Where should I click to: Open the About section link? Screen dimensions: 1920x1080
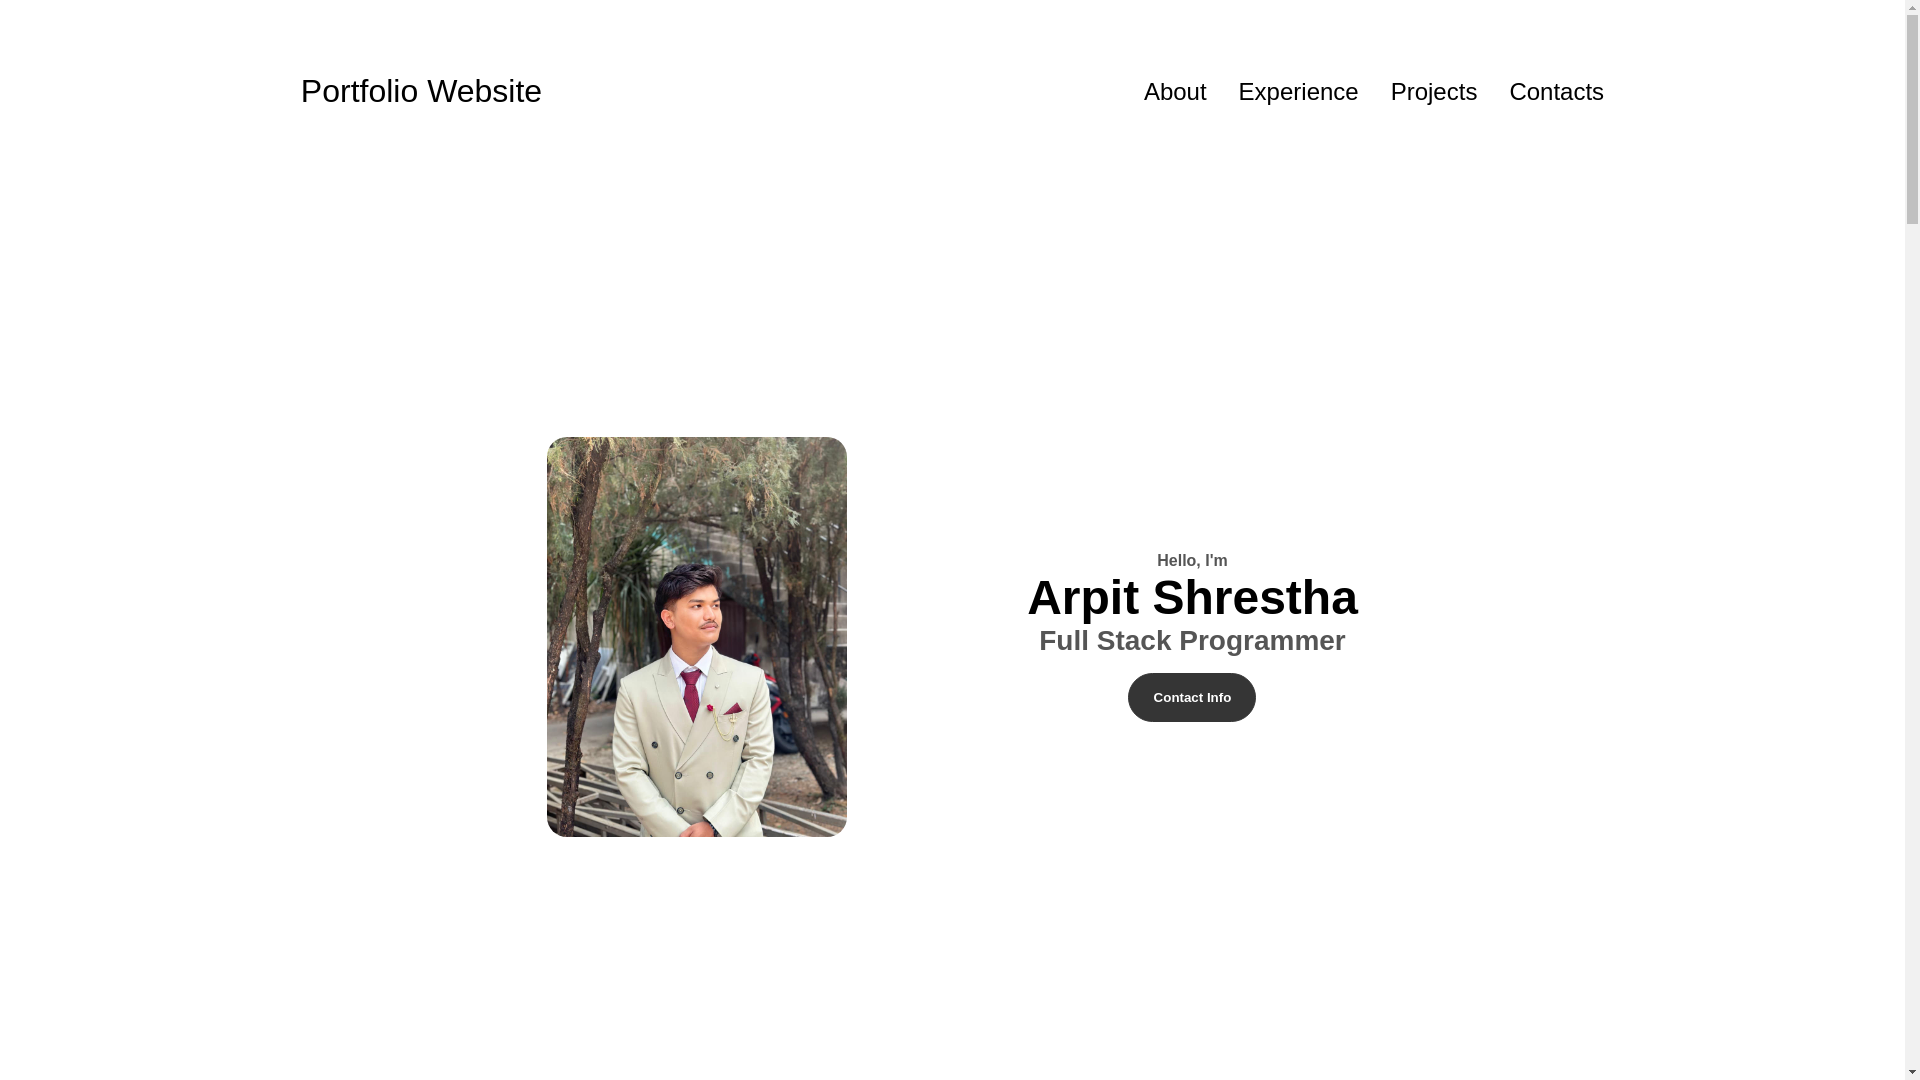(1174, 92)
